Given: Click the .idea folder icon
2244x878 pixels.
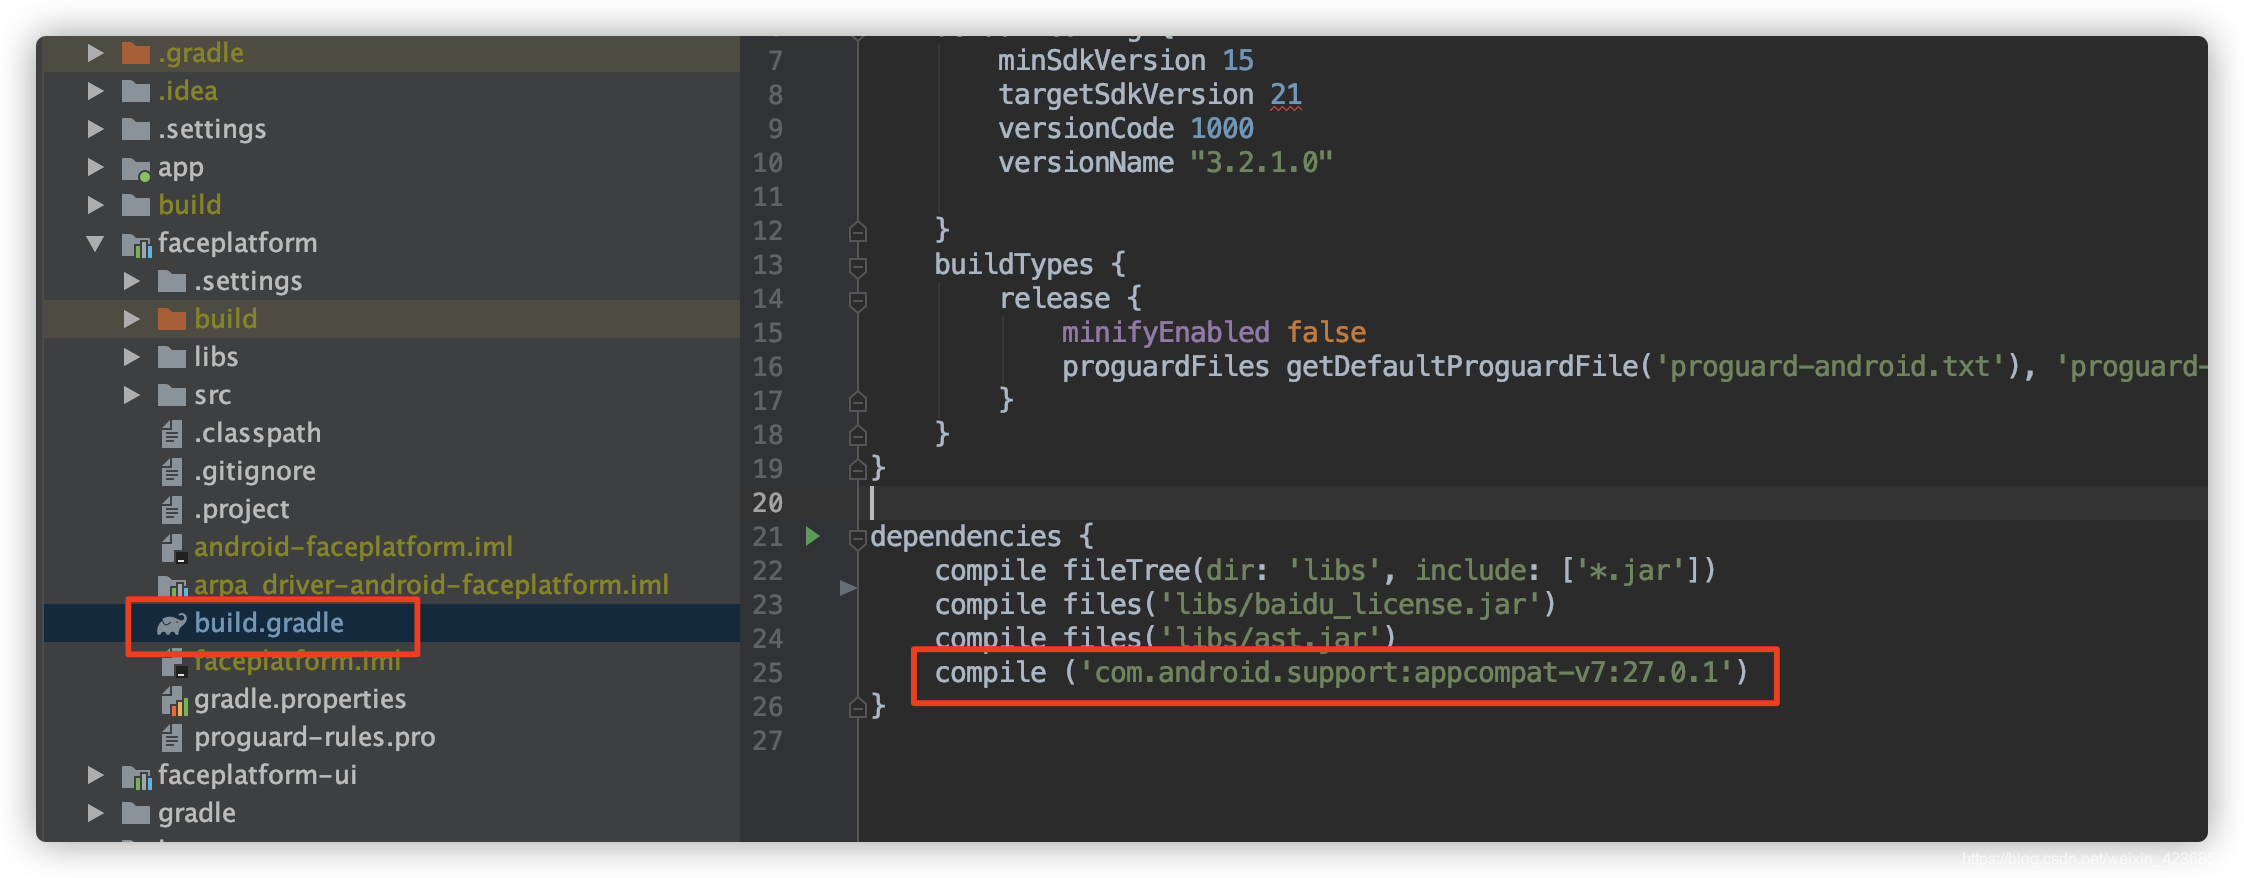Looking at the screenshot, I should point(136,91).
